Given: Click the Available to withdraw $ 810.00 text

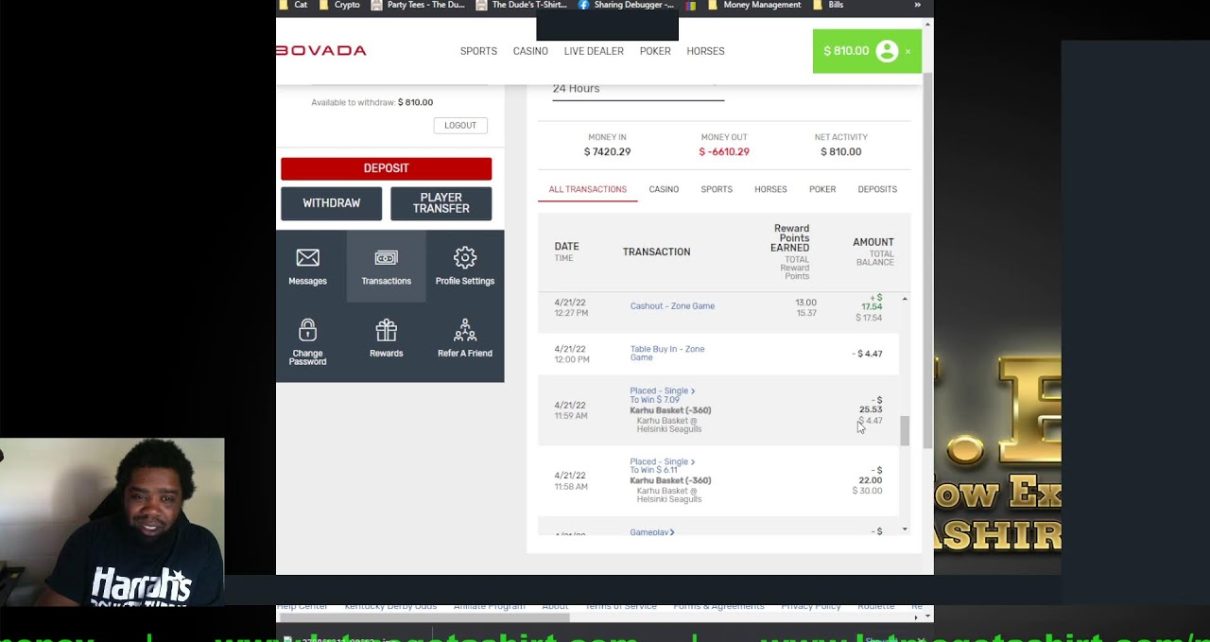Looking at the screenshot, I should (x=372, y=102).
